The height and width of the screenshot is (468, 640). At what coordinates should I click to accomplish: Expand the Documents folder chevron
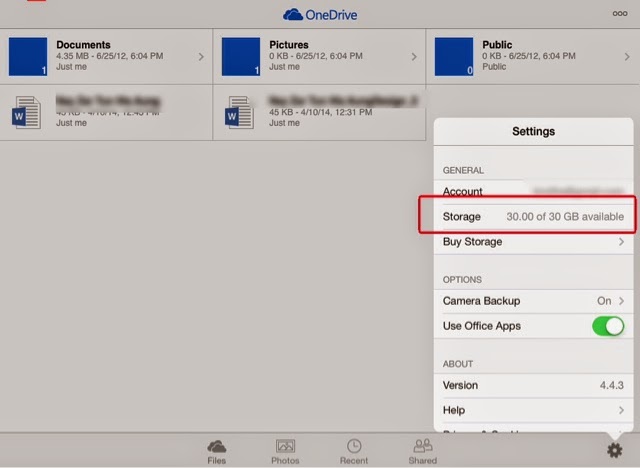point(201,57)
